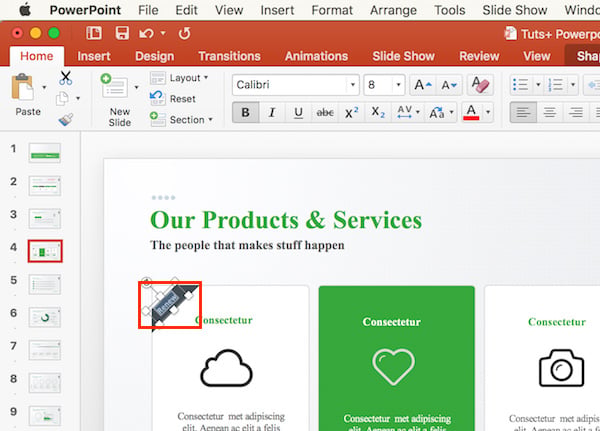The height and width of the screenshot is (431, 600).
Task: Click the heart icon on green card
Action: [394, 366]
